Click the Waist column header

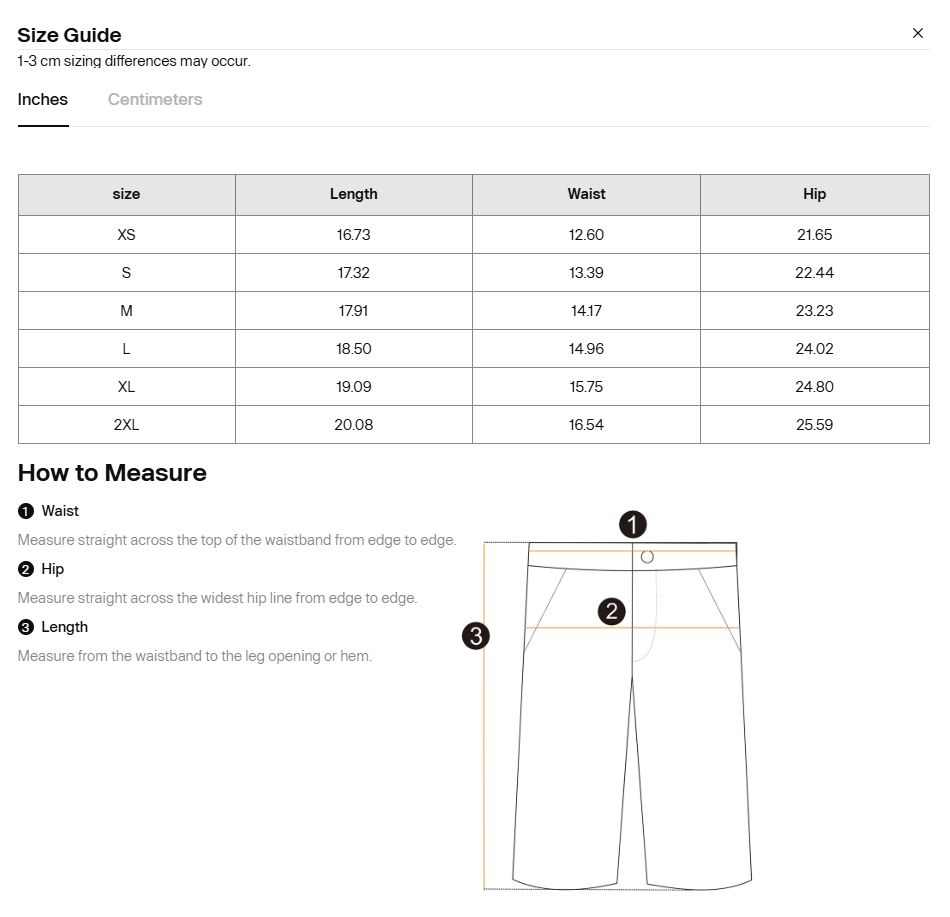point(586,194)
